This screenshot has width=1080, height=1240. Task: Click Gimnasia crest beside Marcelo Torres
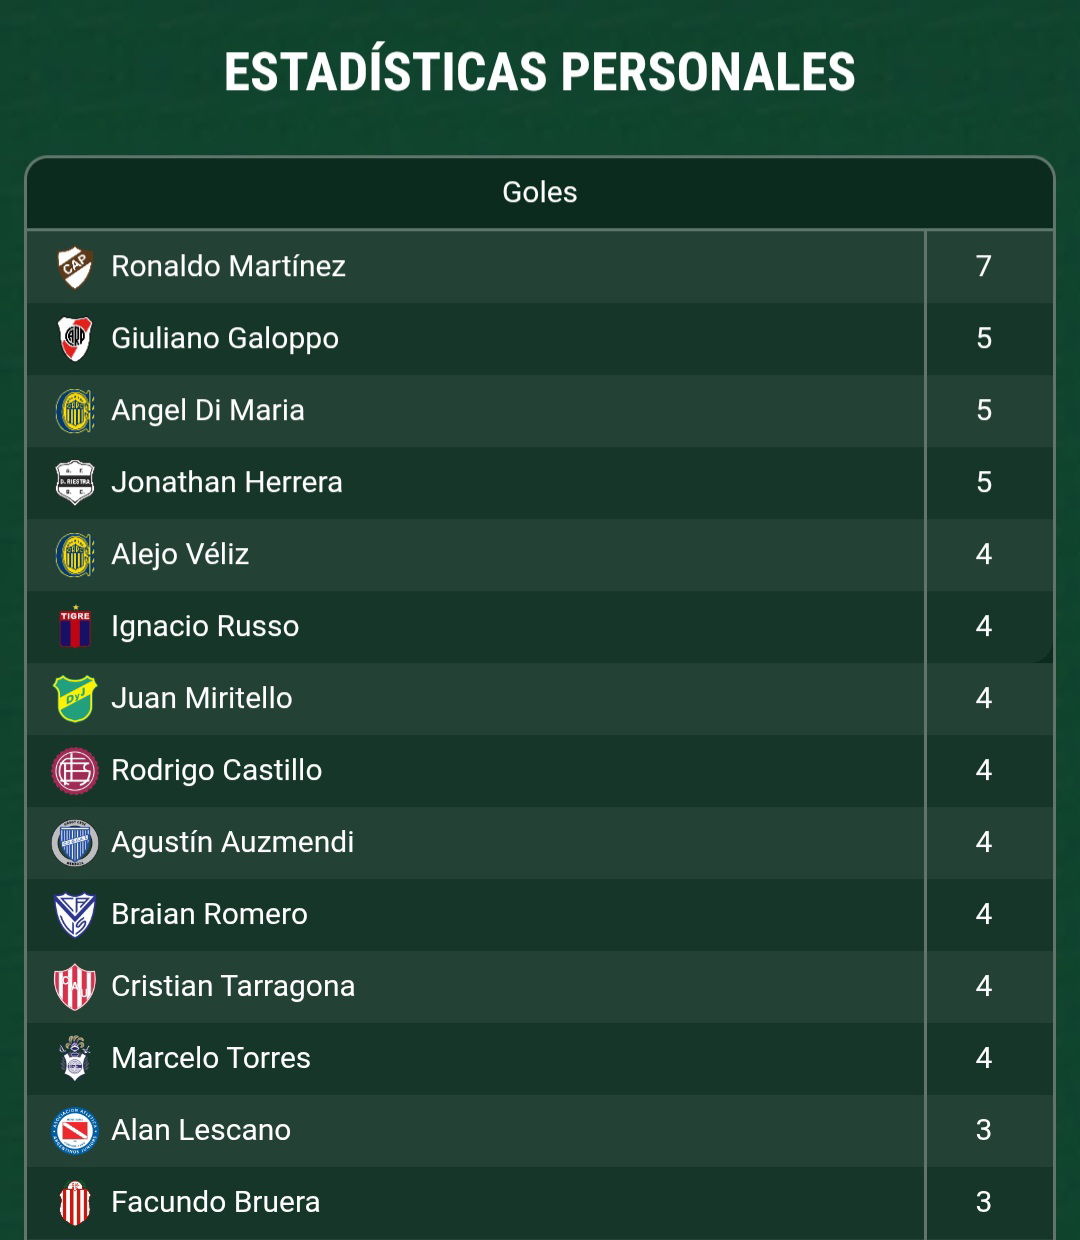pos(75,1059)
